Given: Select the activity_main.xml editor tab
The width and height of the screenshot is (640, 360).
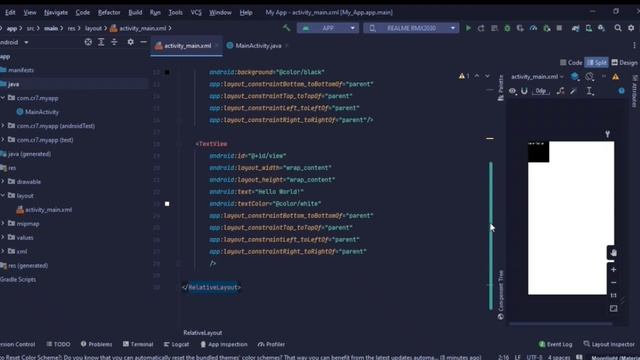Looking at the screenshot, I should click(187, 46).
